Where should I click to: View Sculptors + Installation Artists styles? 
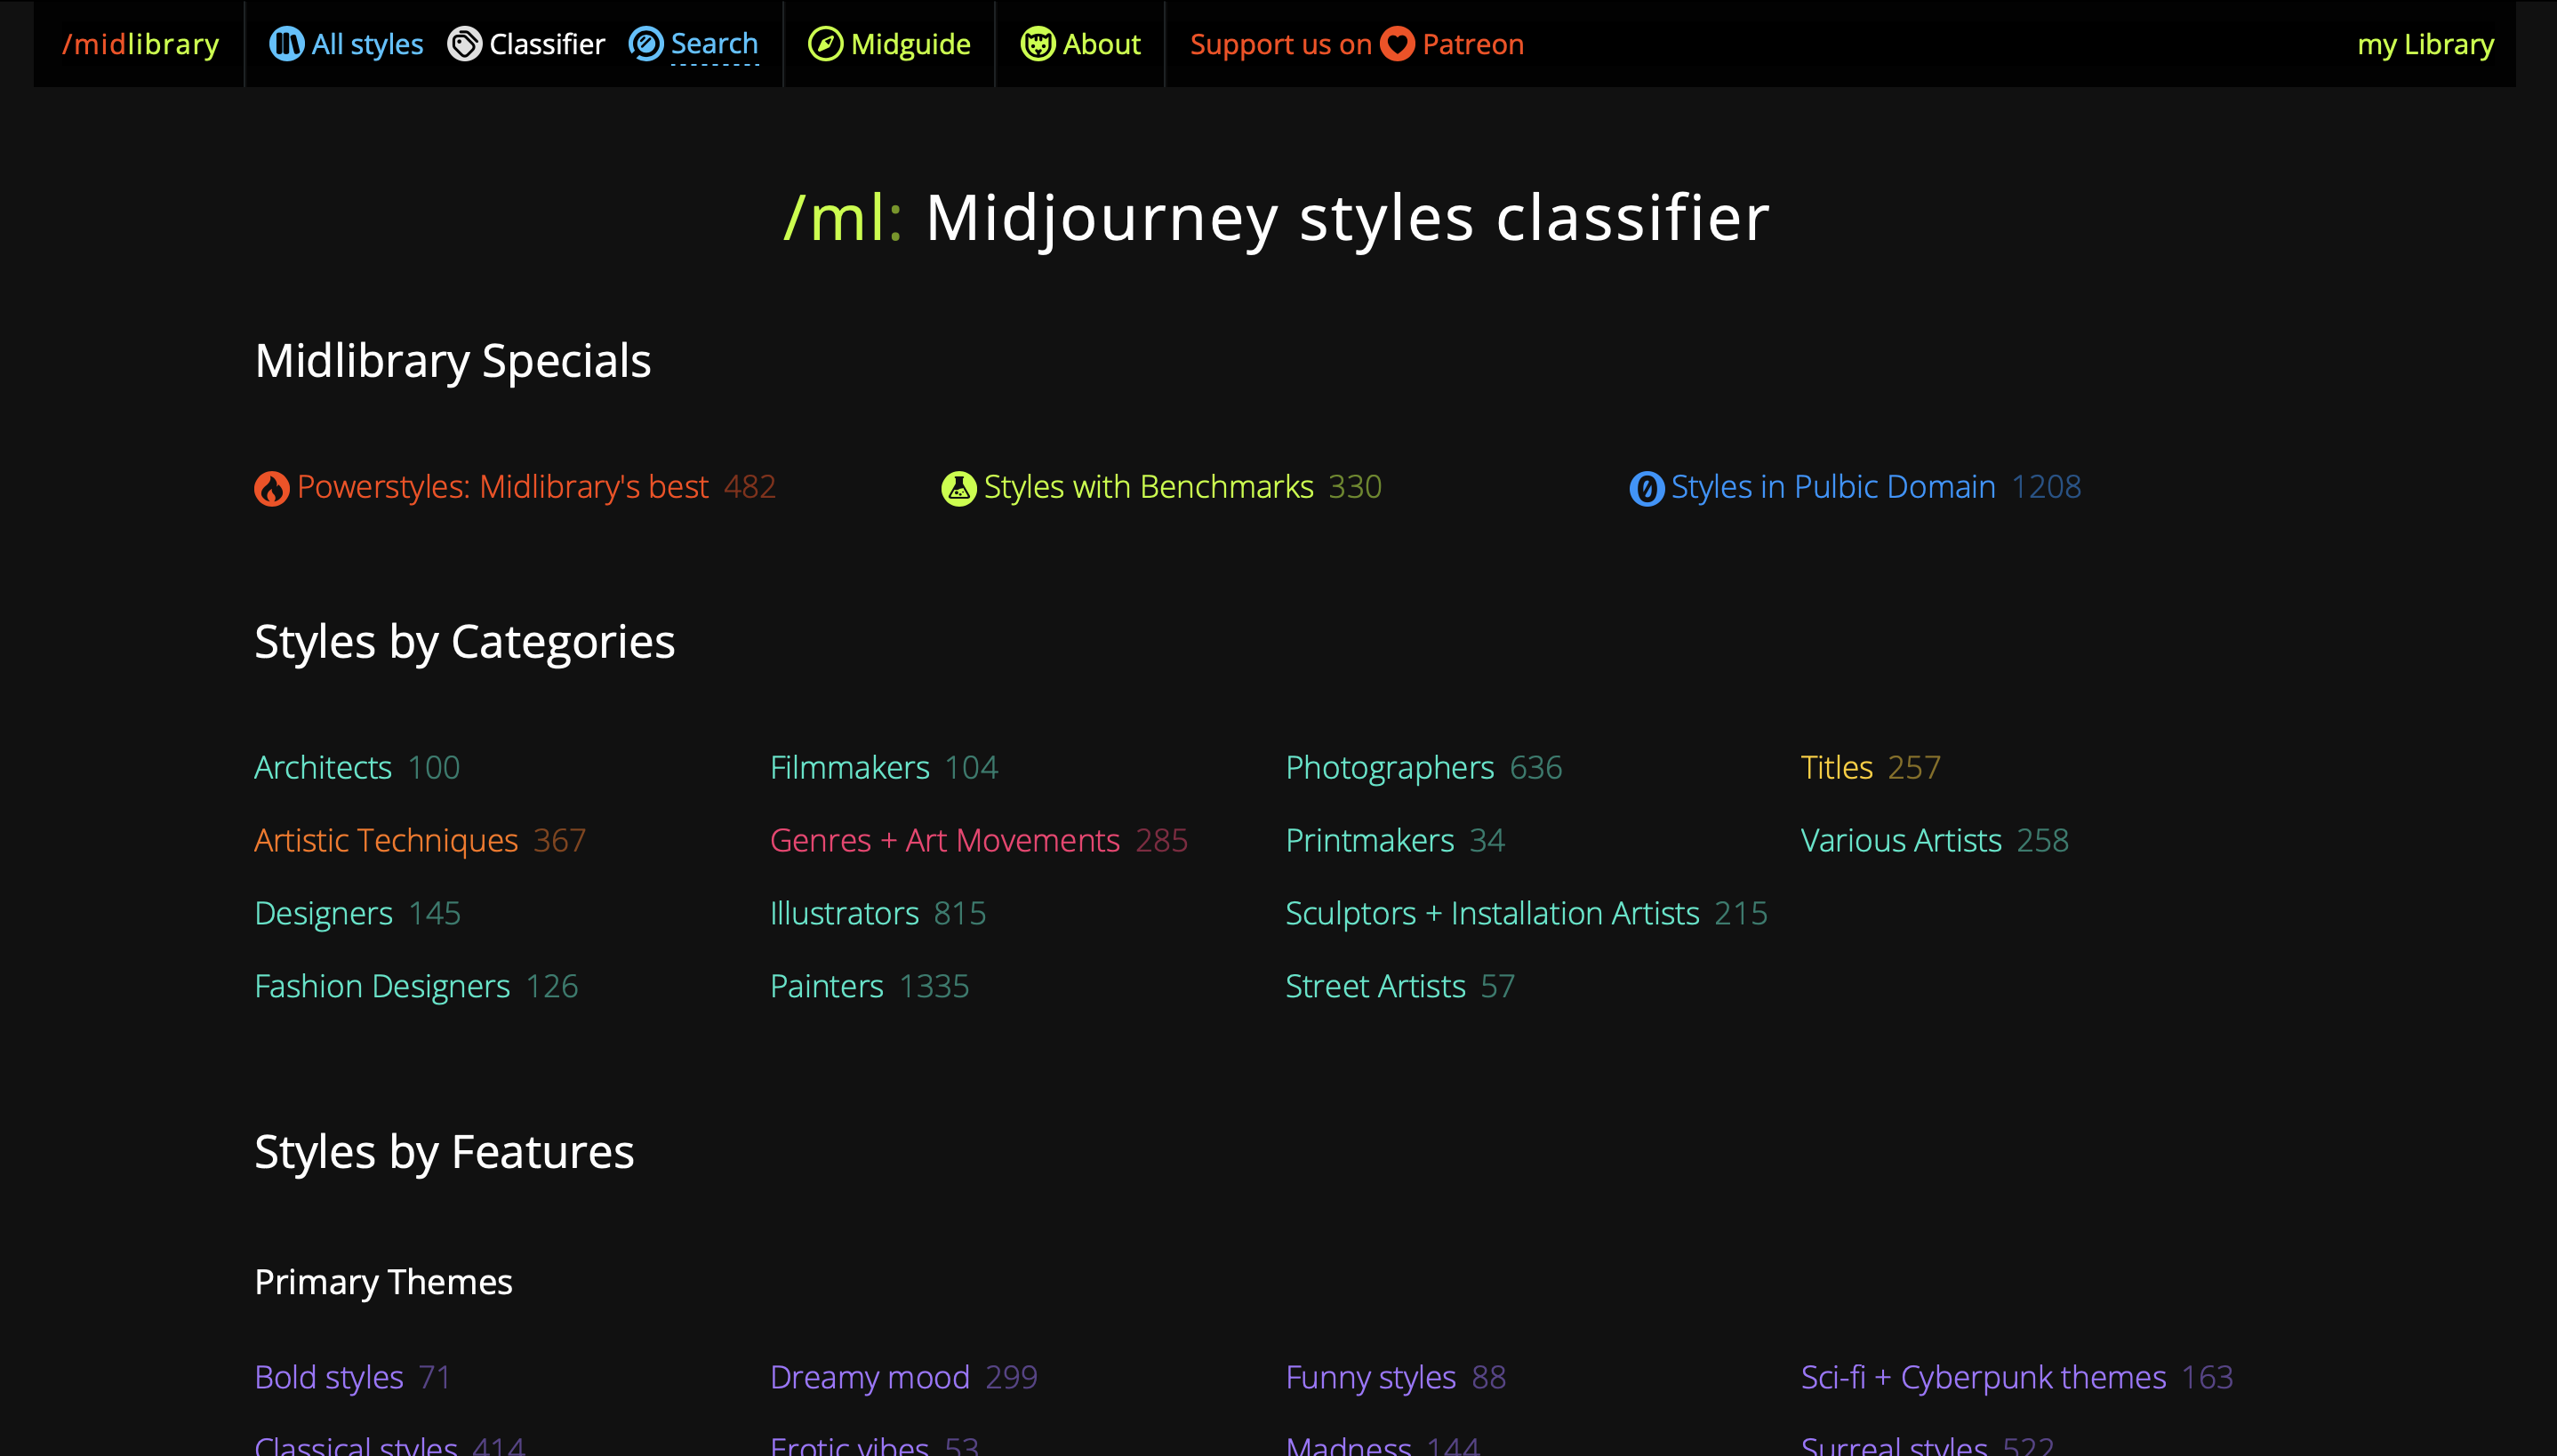[x=1491, y=913]
